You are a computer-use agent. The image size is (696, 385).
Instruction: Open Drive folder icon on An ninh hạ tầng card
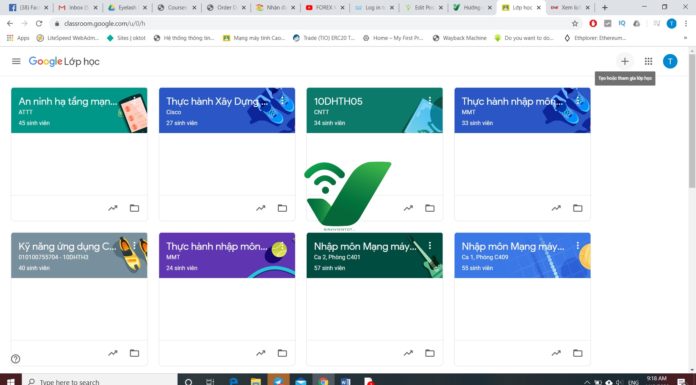(x=134, y=208)
